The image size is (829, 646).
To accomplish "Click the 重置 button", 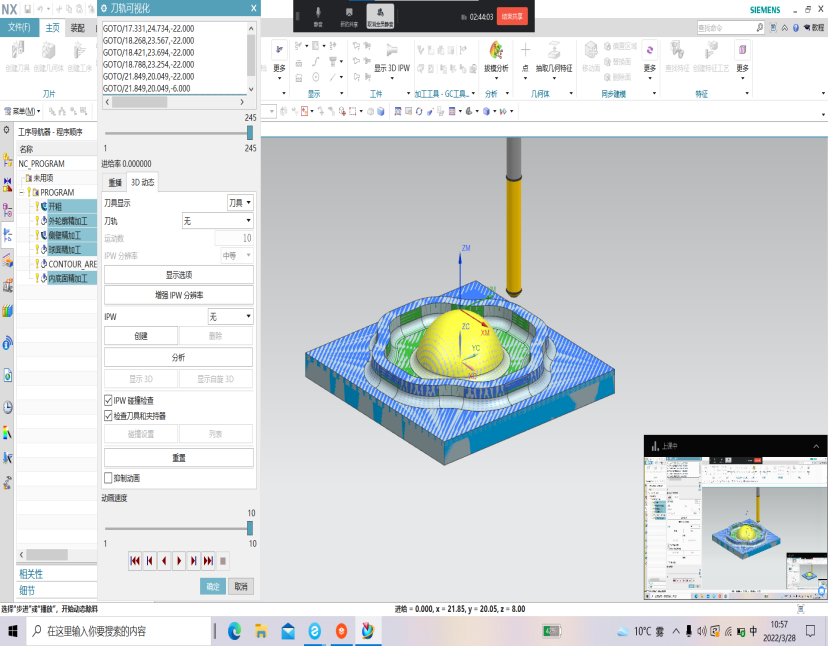I will point(179,457).
